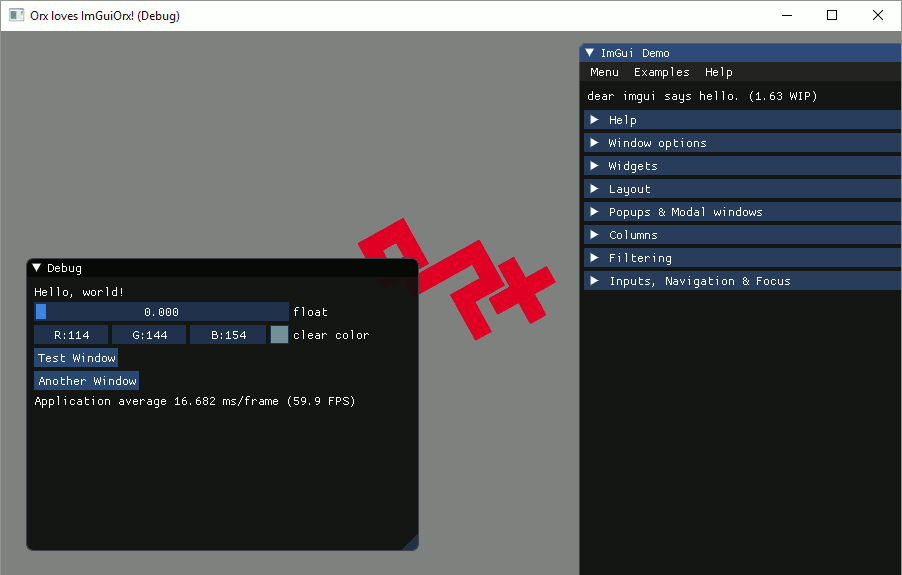Open the Help menu in menu bar
This screenshot has width=902, height=575.
pos(718,72)
